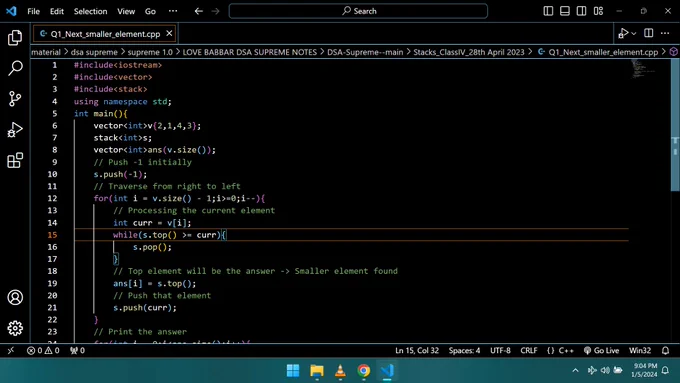Click the editor minimap
Viewport: 680px width, 383px height.
(x=643, y=69)
